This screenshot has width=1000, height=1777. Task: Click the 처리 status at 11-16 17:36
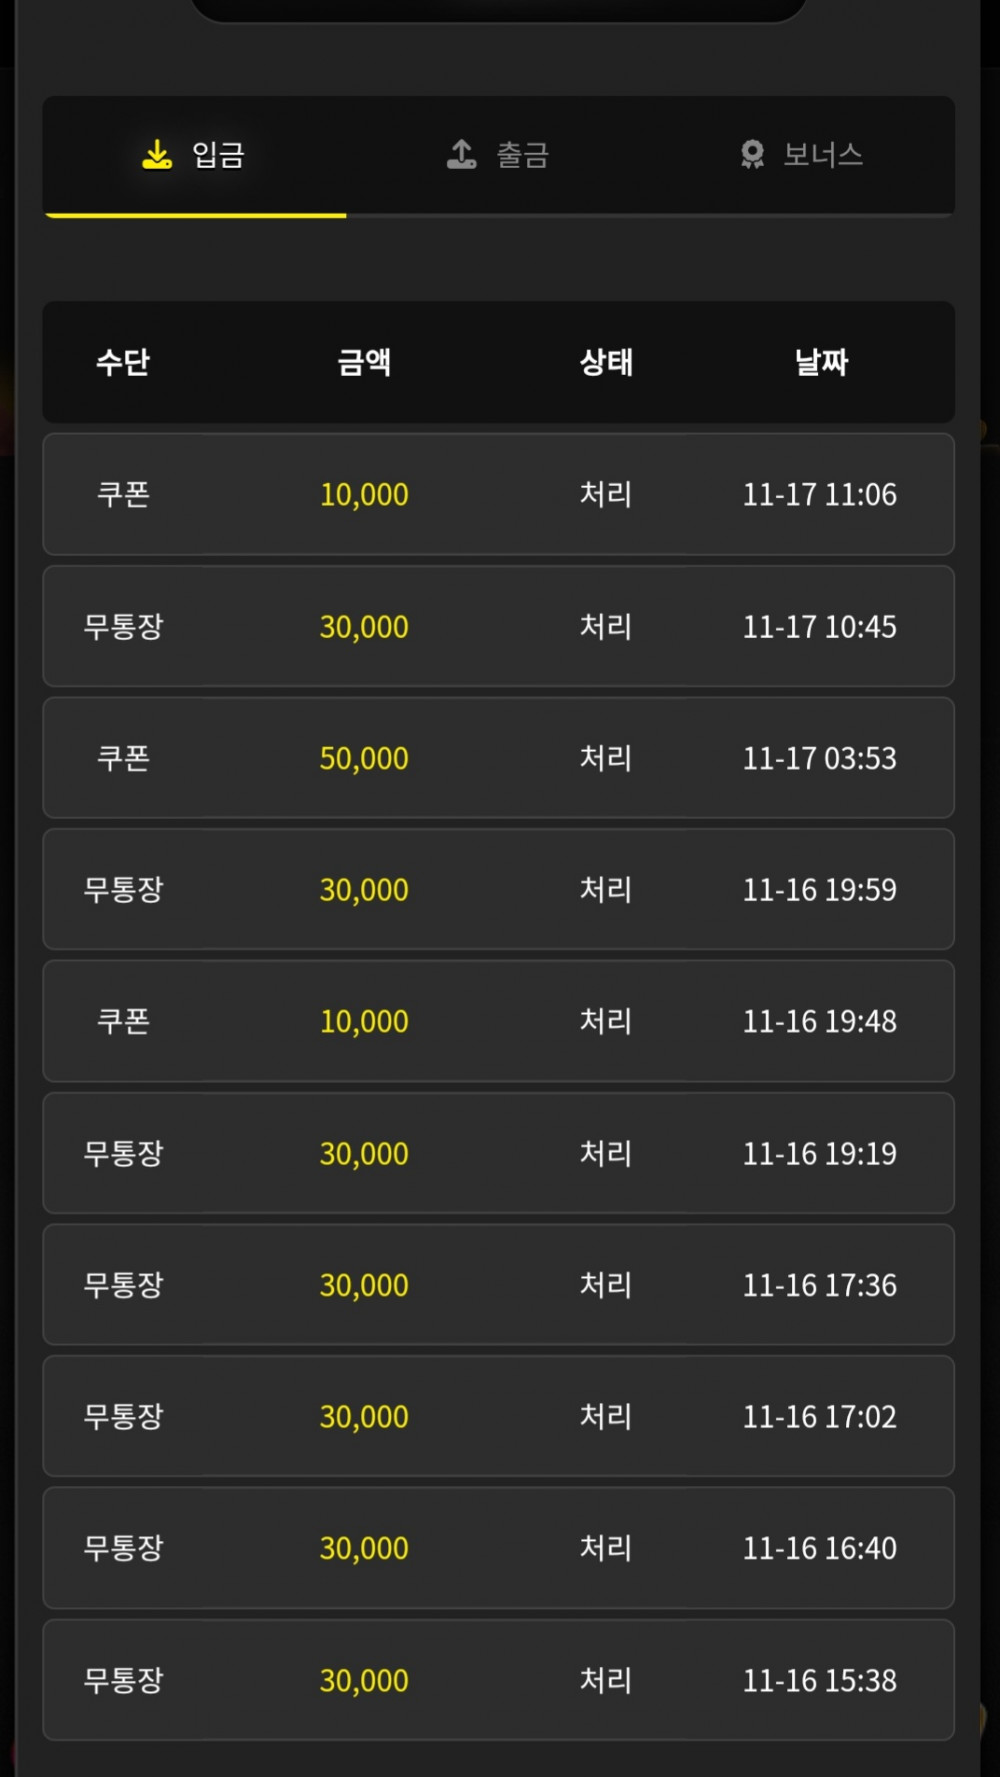coord(606,1285)
